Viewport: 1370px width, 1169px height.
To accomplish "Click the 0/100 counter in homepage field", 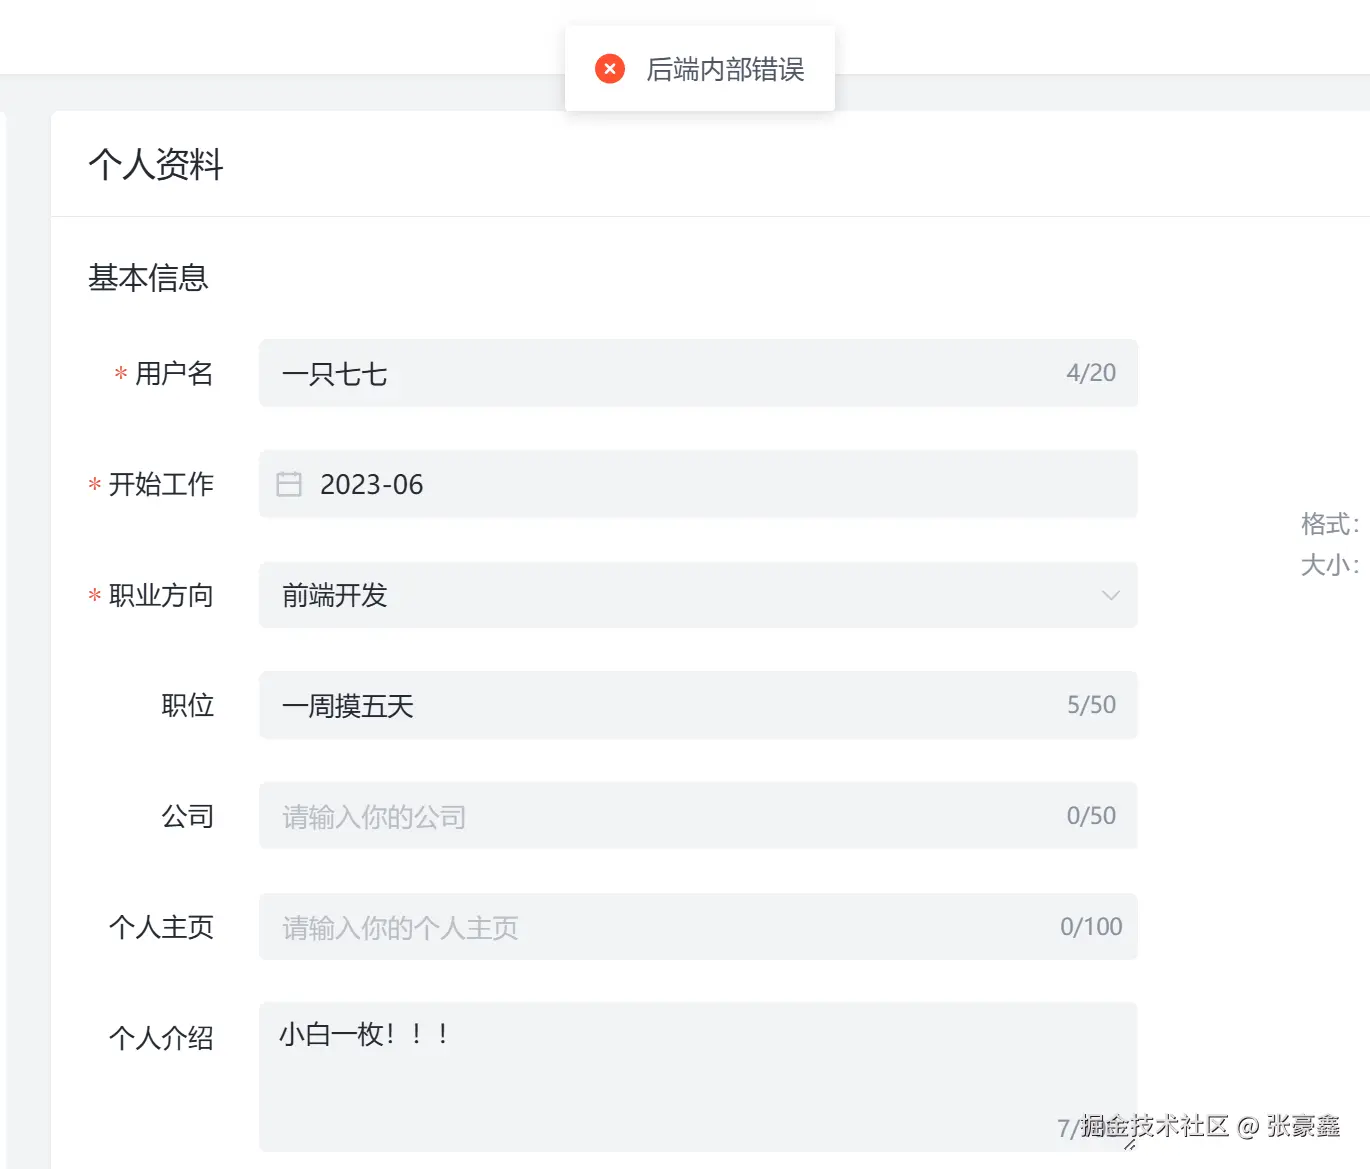I will (x=1090, y=927).
